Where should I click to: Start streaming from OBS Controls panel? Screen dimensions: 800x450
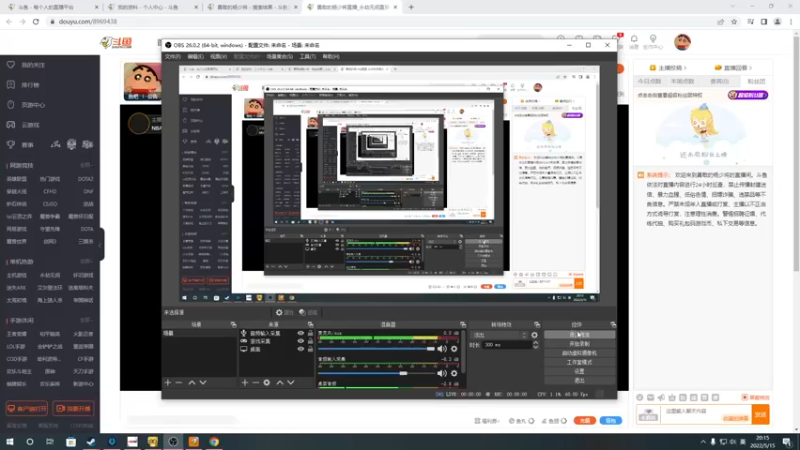point(579,335)
